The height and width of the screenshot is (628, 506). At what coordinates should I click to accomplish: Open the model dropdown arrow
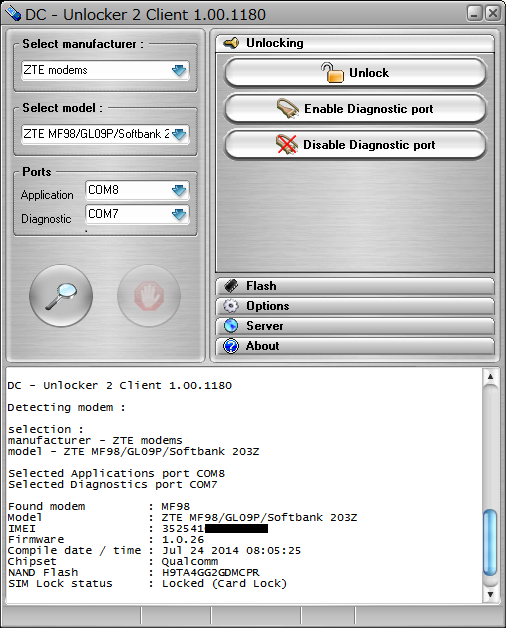(x=179, y=134)
